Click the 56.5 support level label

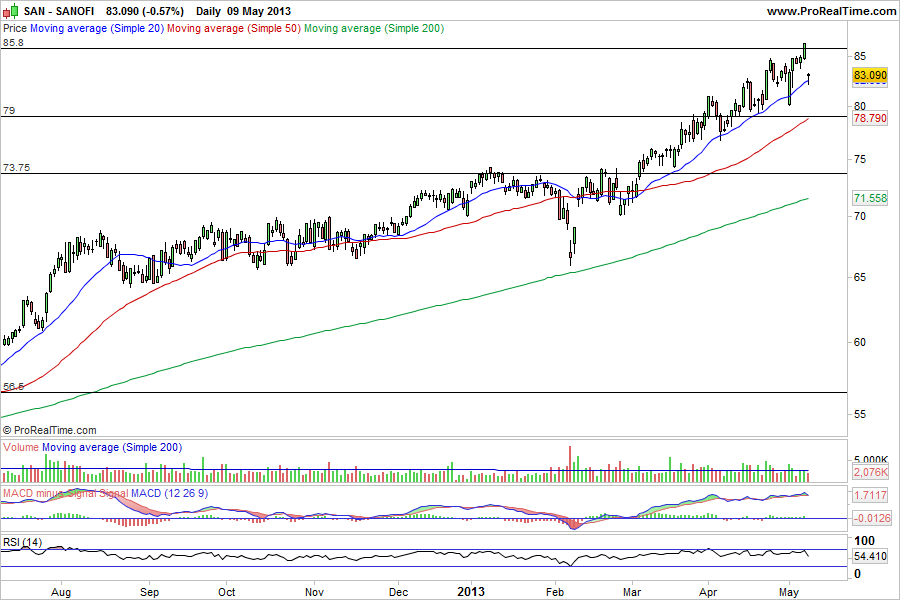tap(13, 386)
